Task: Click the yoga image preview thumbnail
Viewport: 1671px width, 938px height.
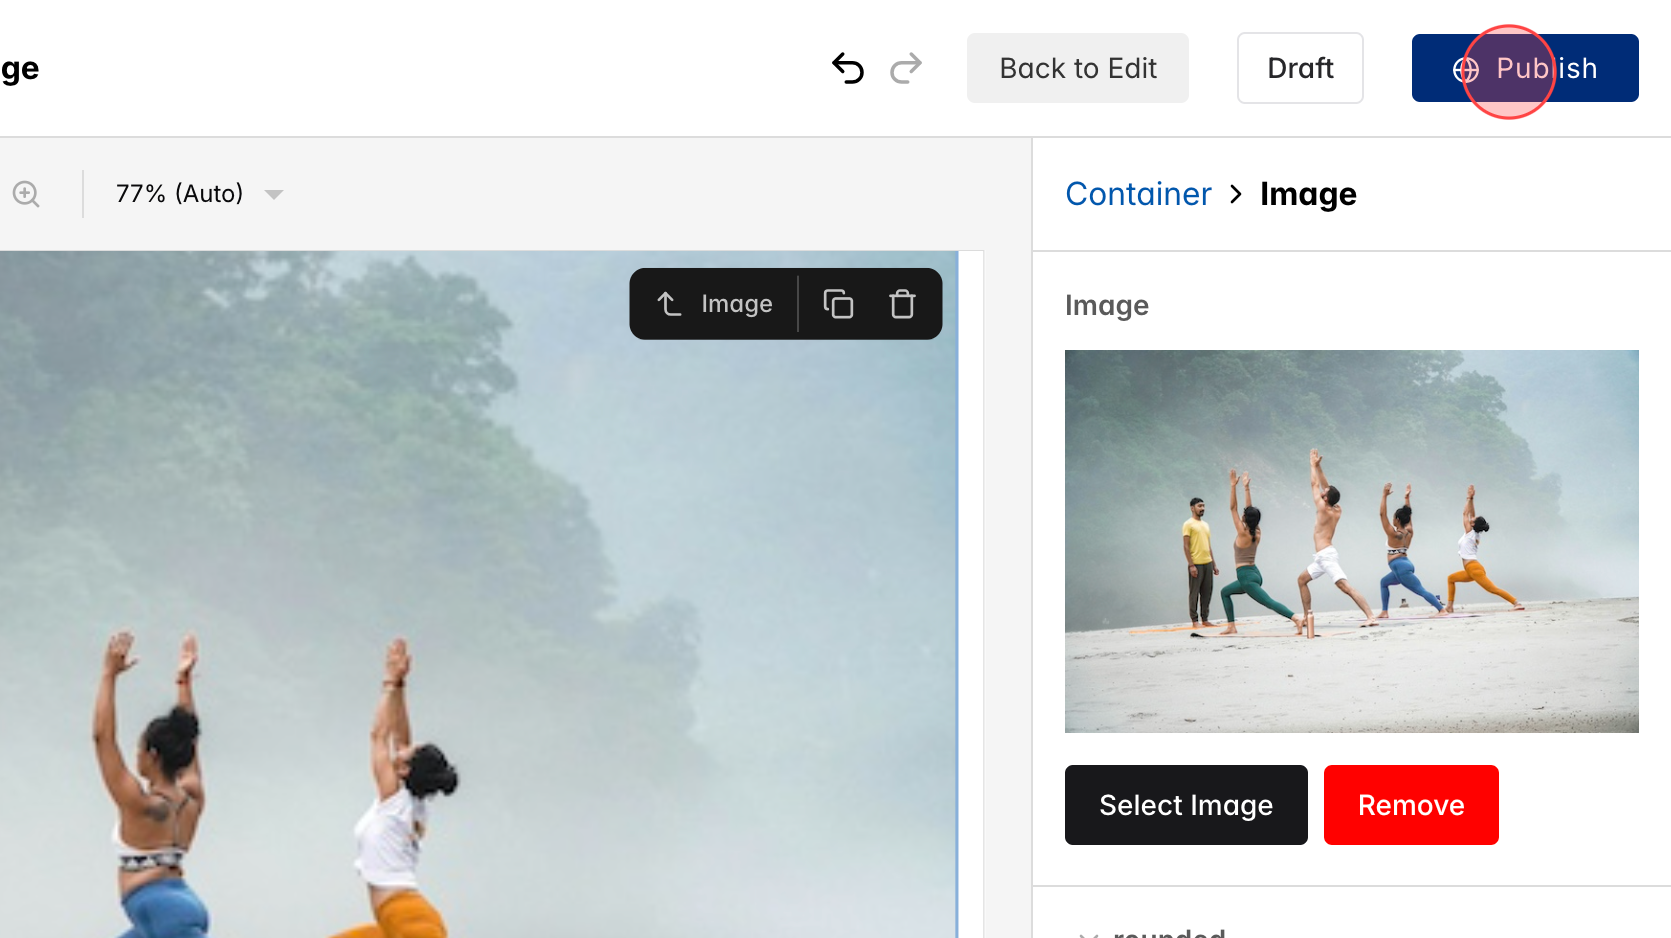Action: [x=1351, y=541]
